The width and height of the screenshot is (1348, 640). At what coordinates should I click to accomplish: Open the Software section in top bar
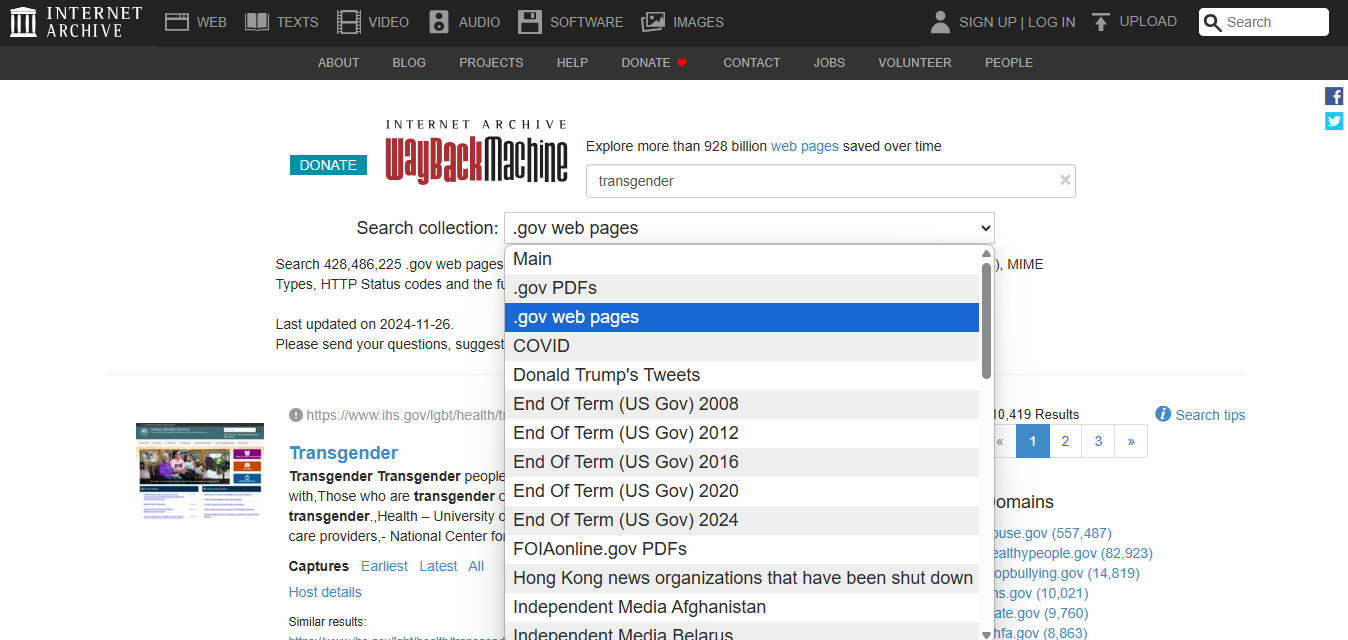(571, 22)
